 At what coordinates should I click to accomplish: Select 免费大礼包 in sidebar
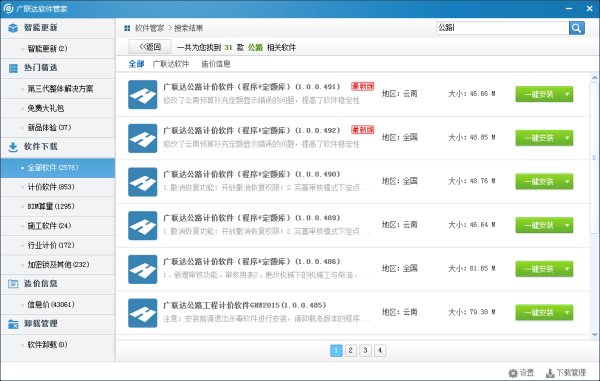pyautogui.click(x=58, y=108)
